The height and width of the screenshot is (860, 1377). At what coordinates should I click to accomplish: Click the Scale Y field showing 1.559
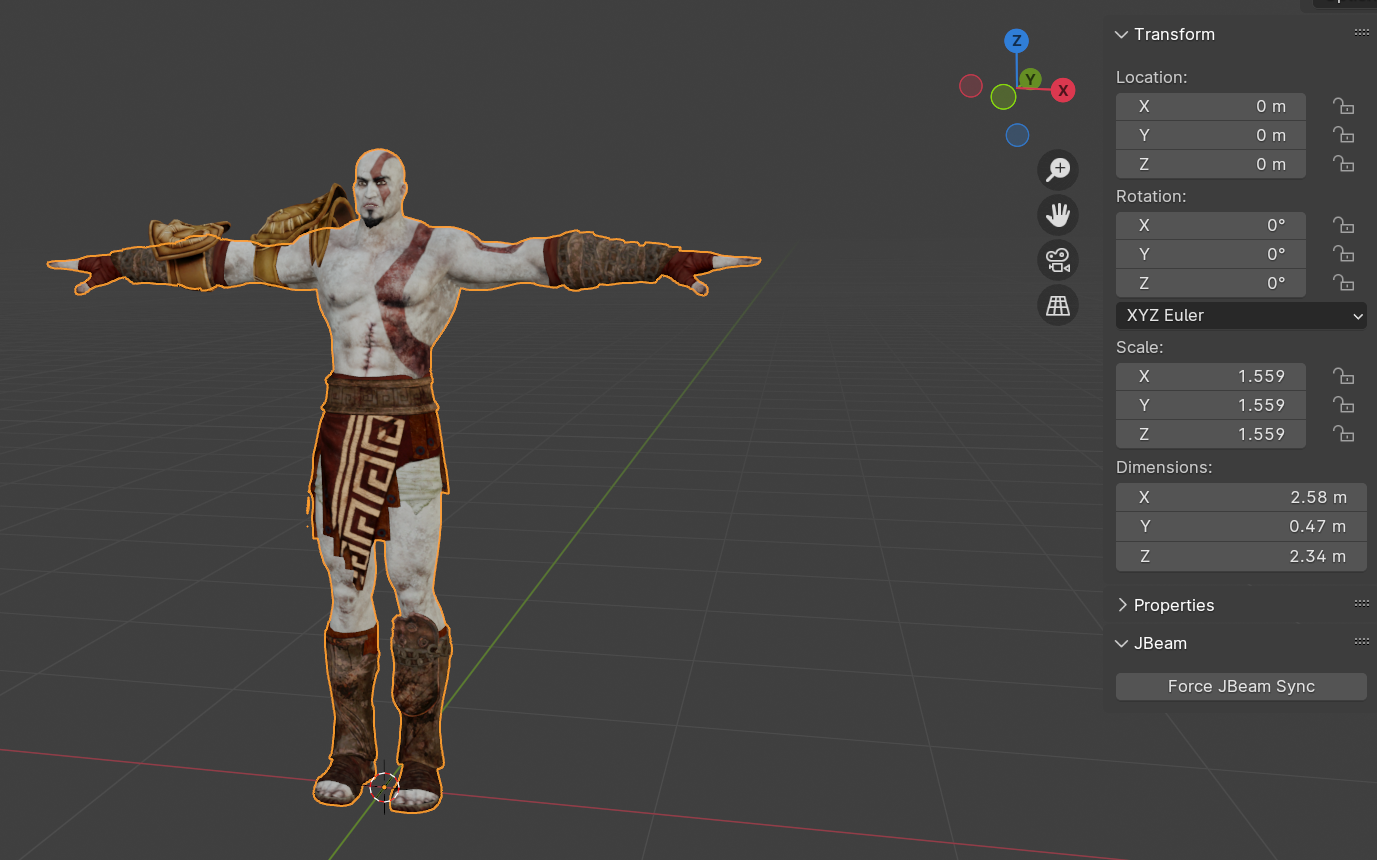pyautogui.click(x=1211, y=405)
